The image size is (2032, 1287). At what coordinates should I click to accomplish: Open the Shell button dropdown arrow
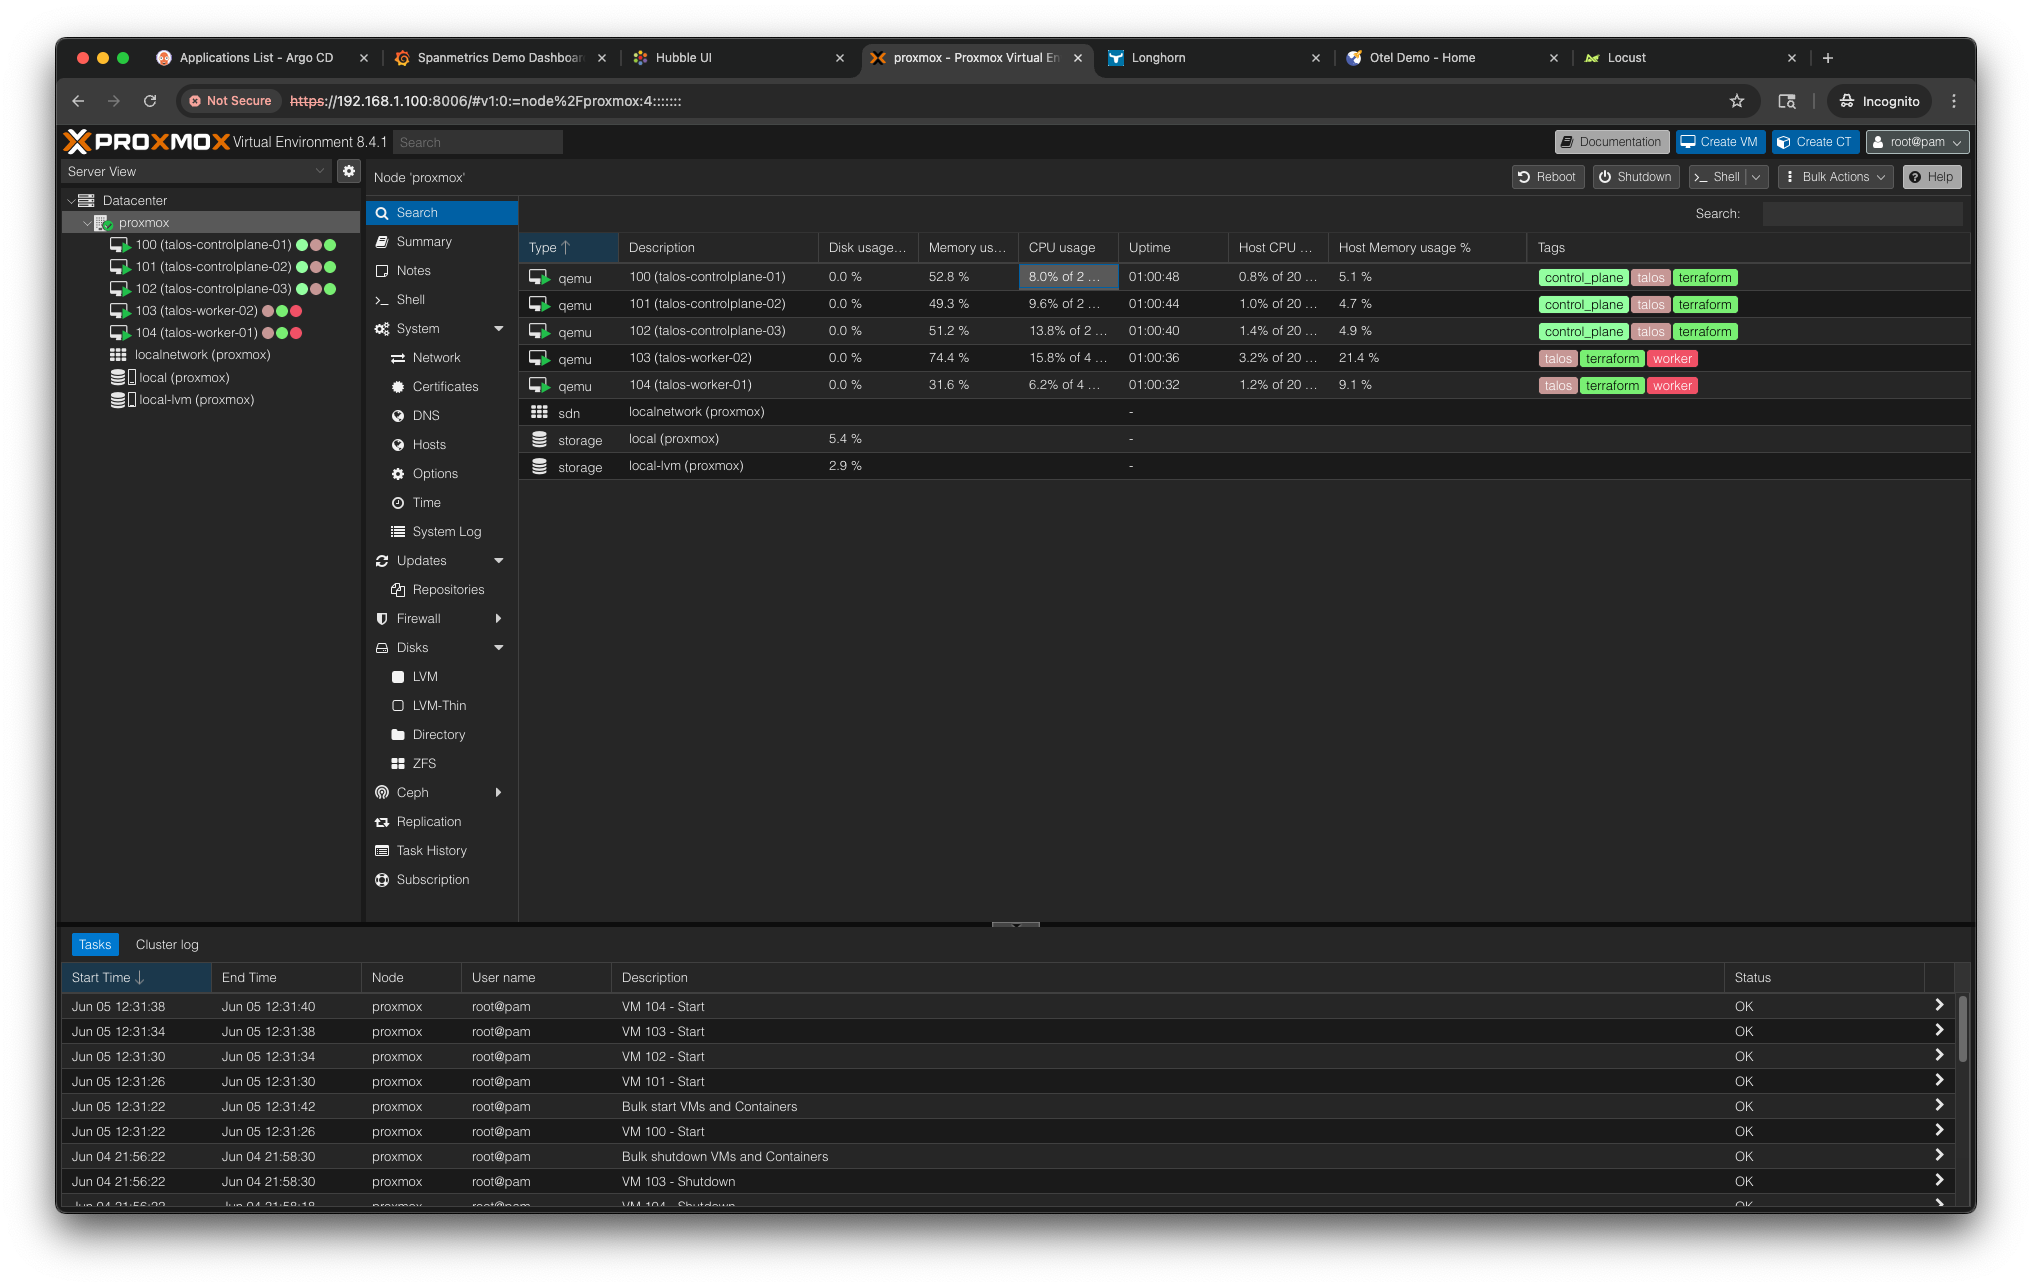[1757, 177]
